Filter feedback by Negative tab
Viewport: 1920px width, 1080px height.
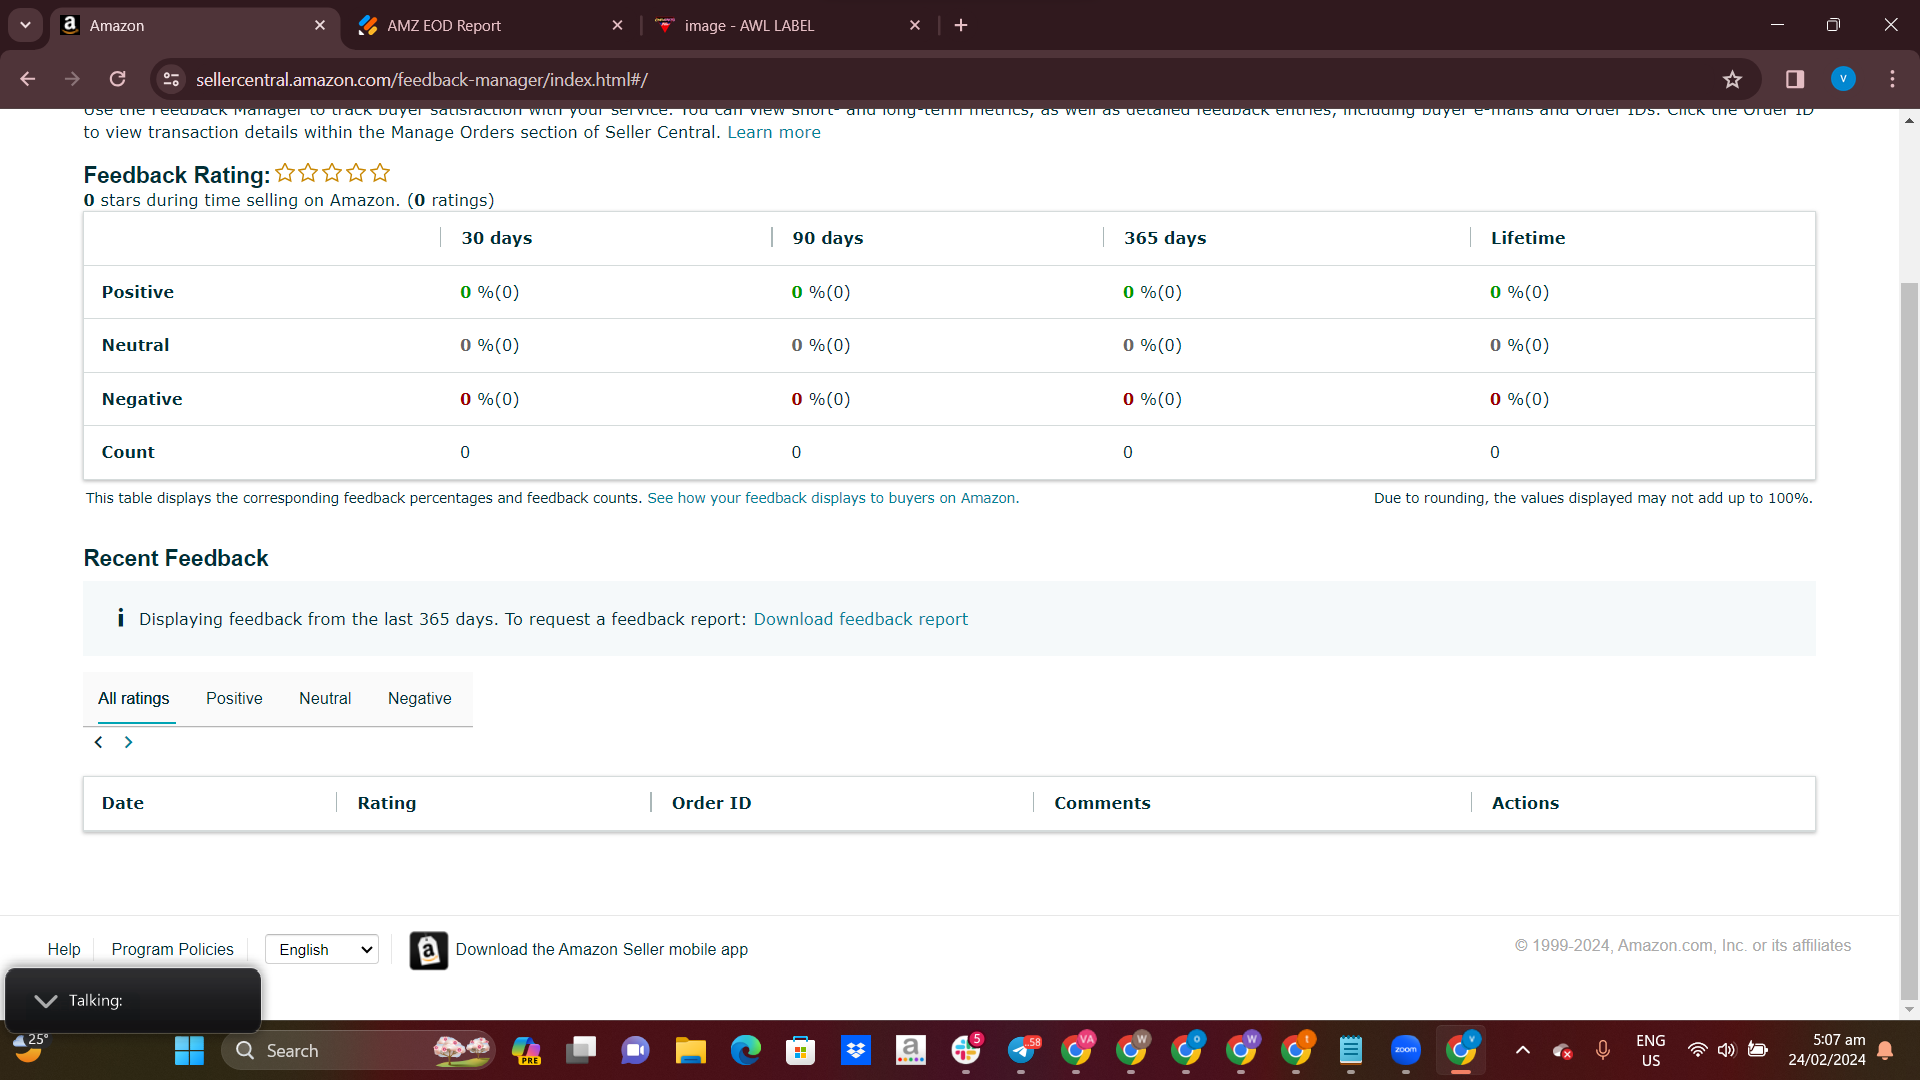pos(419,698)
